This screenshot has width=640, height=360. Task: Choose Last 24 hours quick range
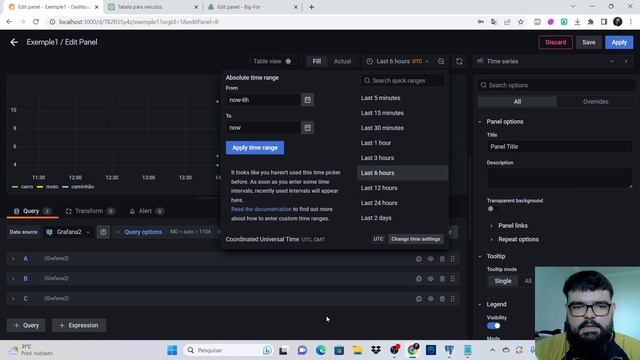(379, 203)
